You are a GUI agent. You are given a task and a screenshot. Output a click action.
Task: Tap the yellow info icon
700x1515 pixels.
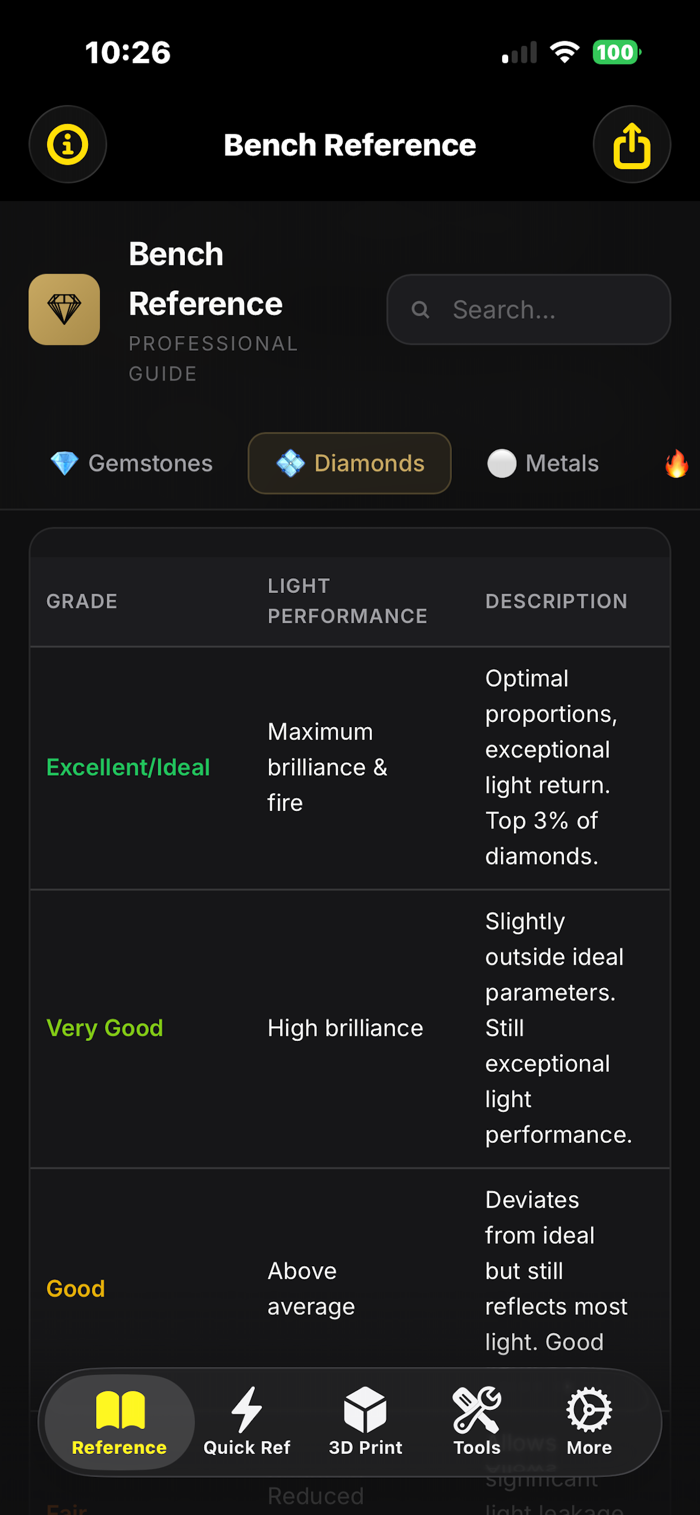(x=68, y=145)
